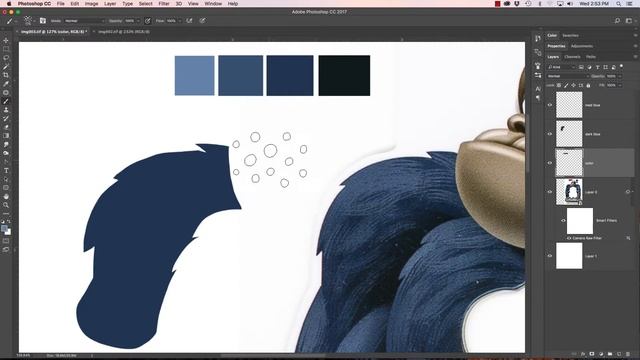Select the Rectangular Marquee tool
Viewport: 640px width, 360px height.
coord(6,49)
